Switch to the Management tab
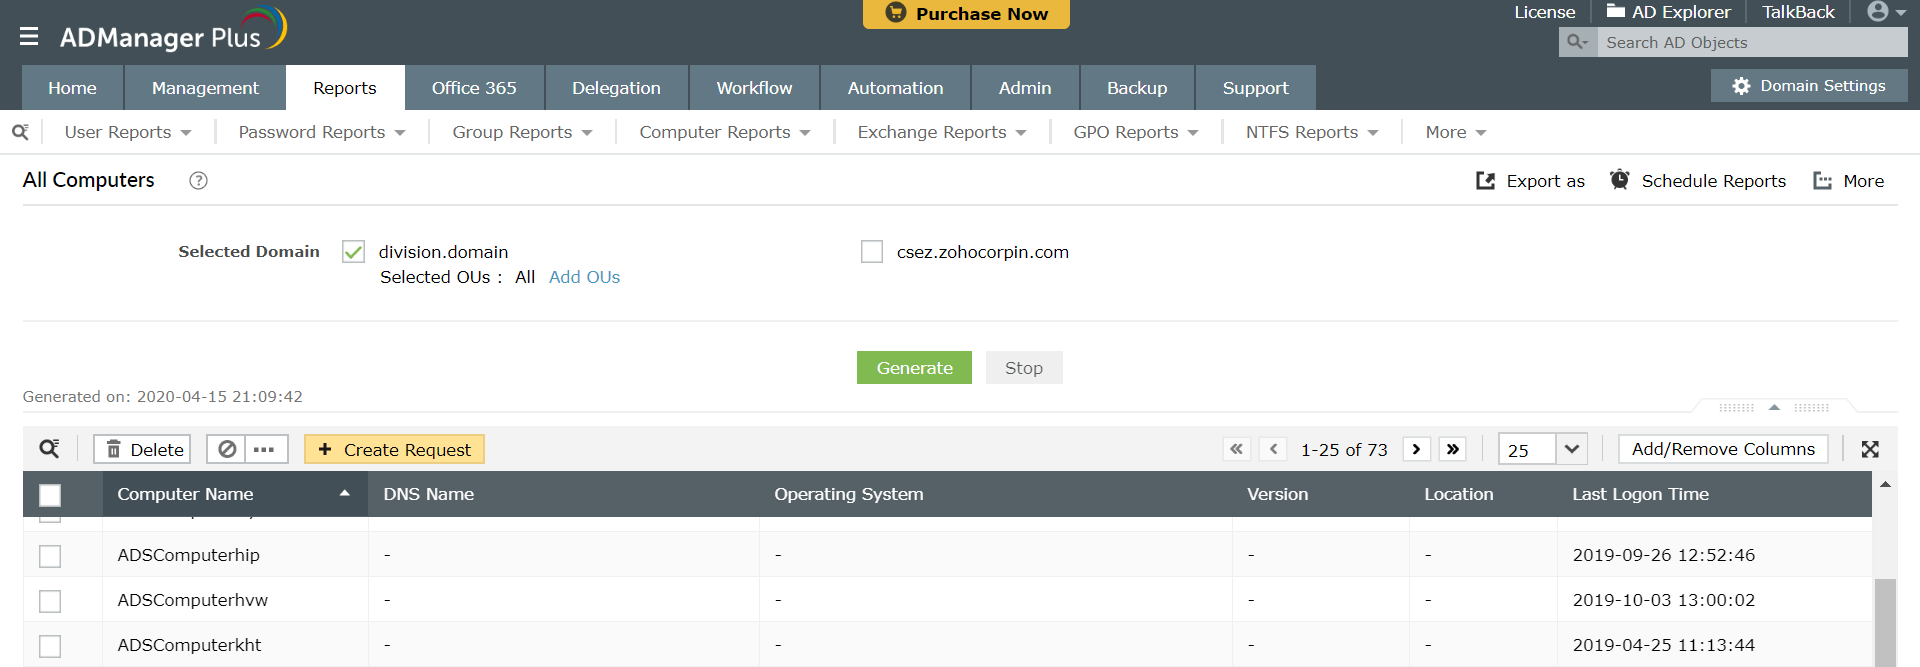 [x=205, y=88]
